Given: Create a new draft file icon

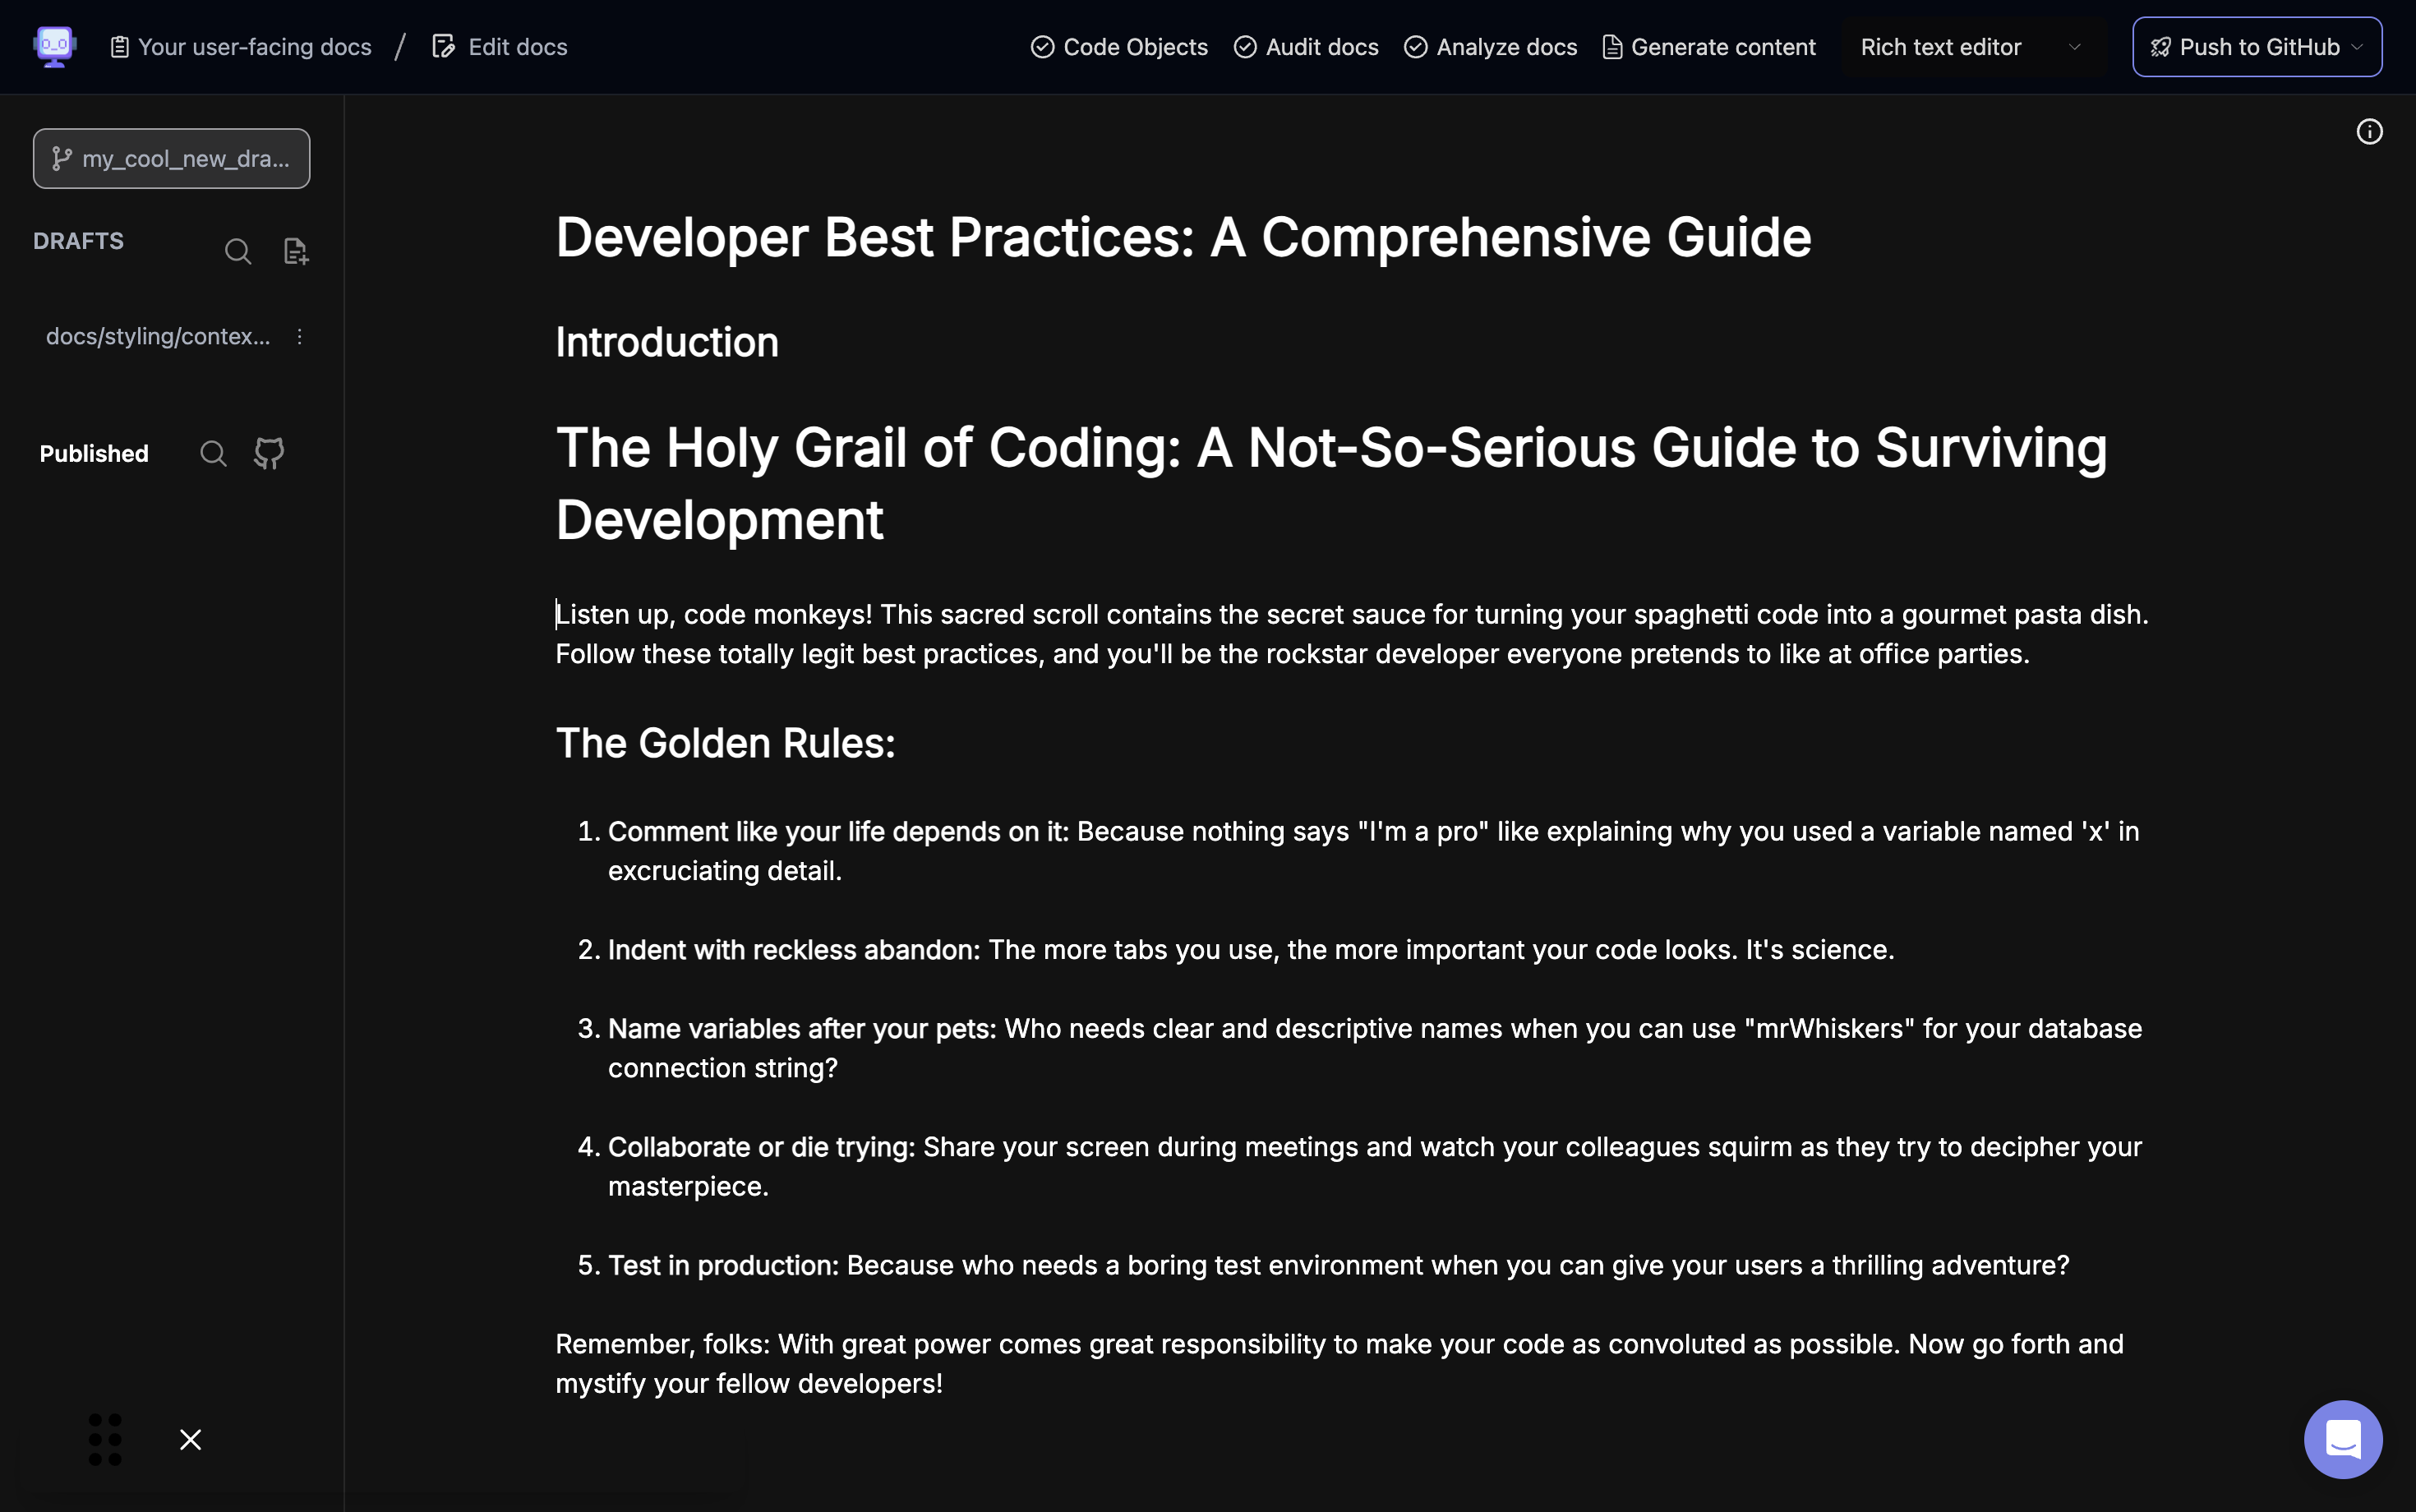Looking at the screenshot, I should [296, 251].
